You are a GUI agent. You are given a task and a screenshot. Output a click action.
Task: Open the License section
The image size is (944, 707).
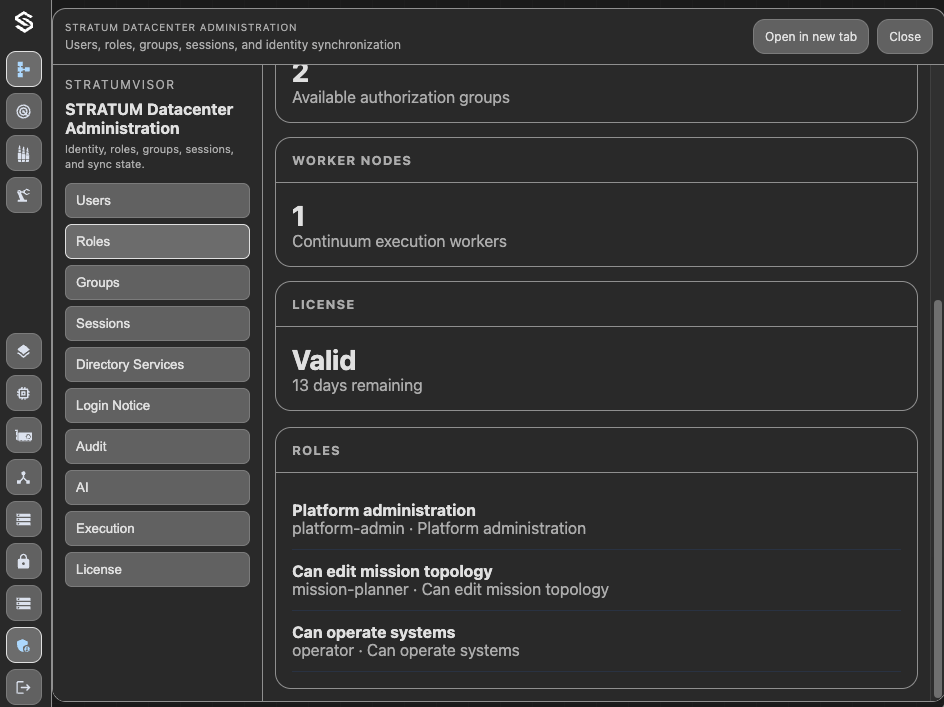(157, 569)
